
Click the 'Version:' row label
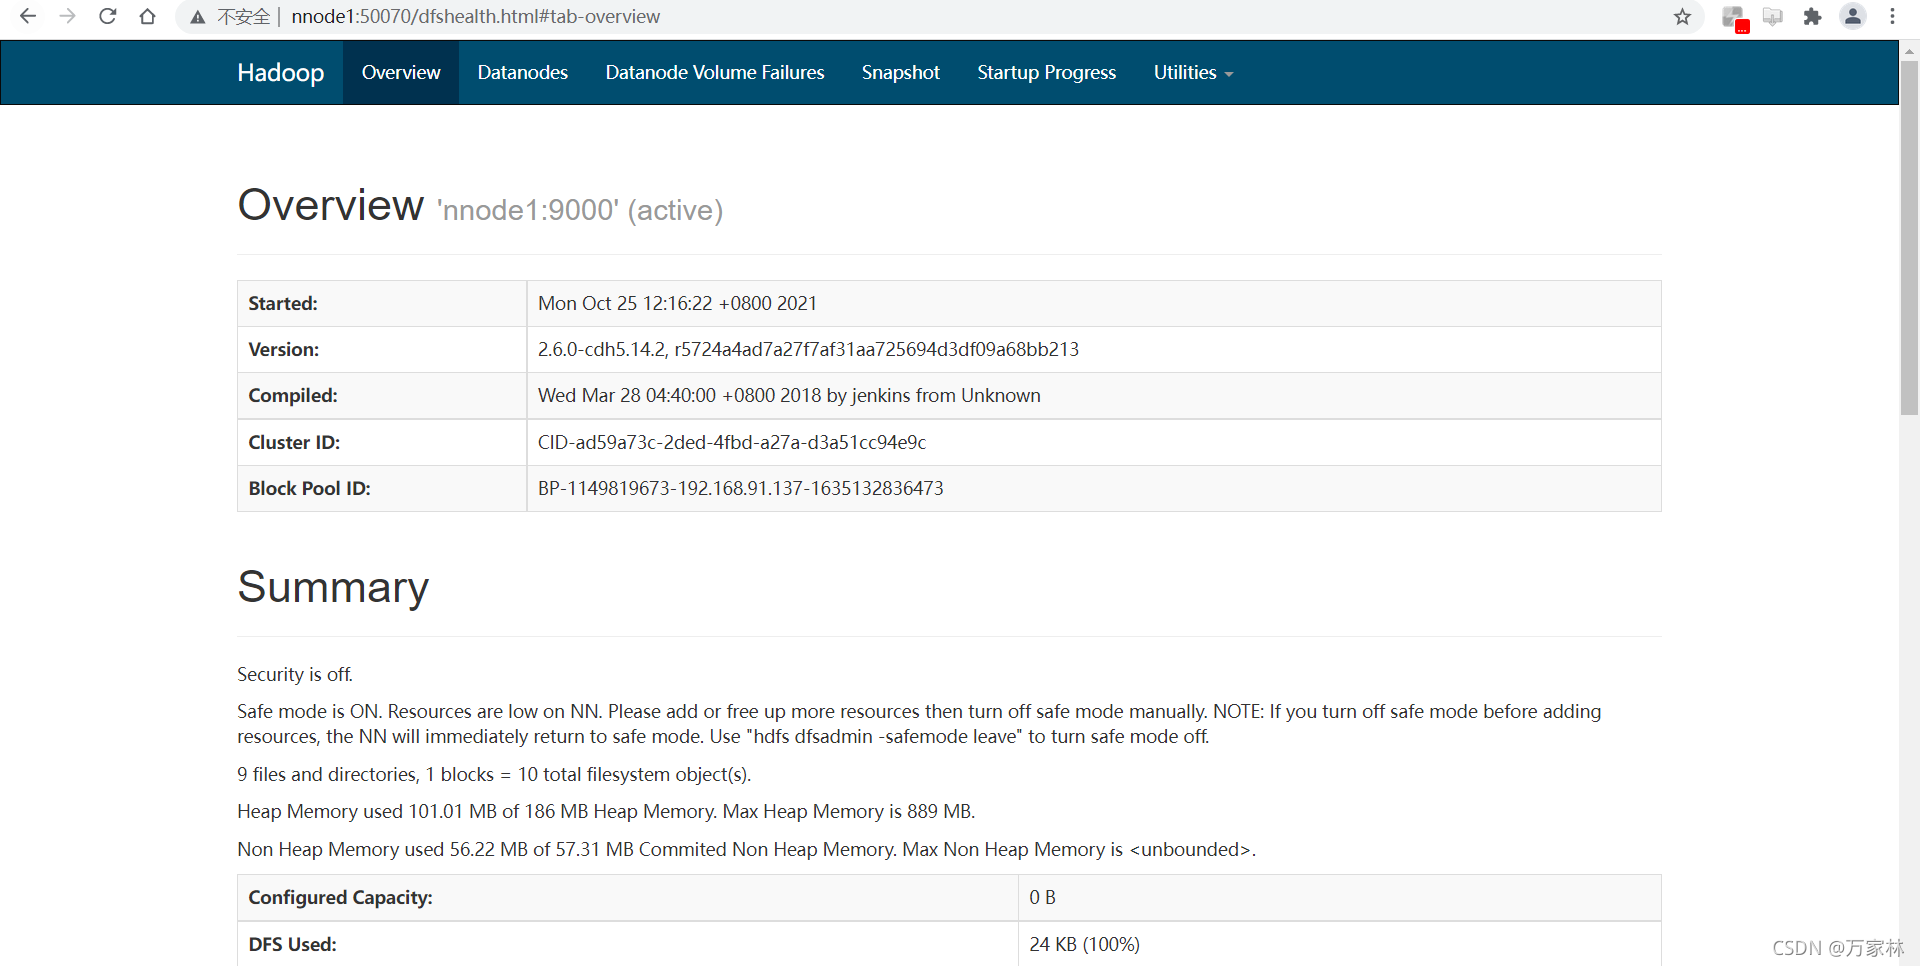(x=284, y=349)
